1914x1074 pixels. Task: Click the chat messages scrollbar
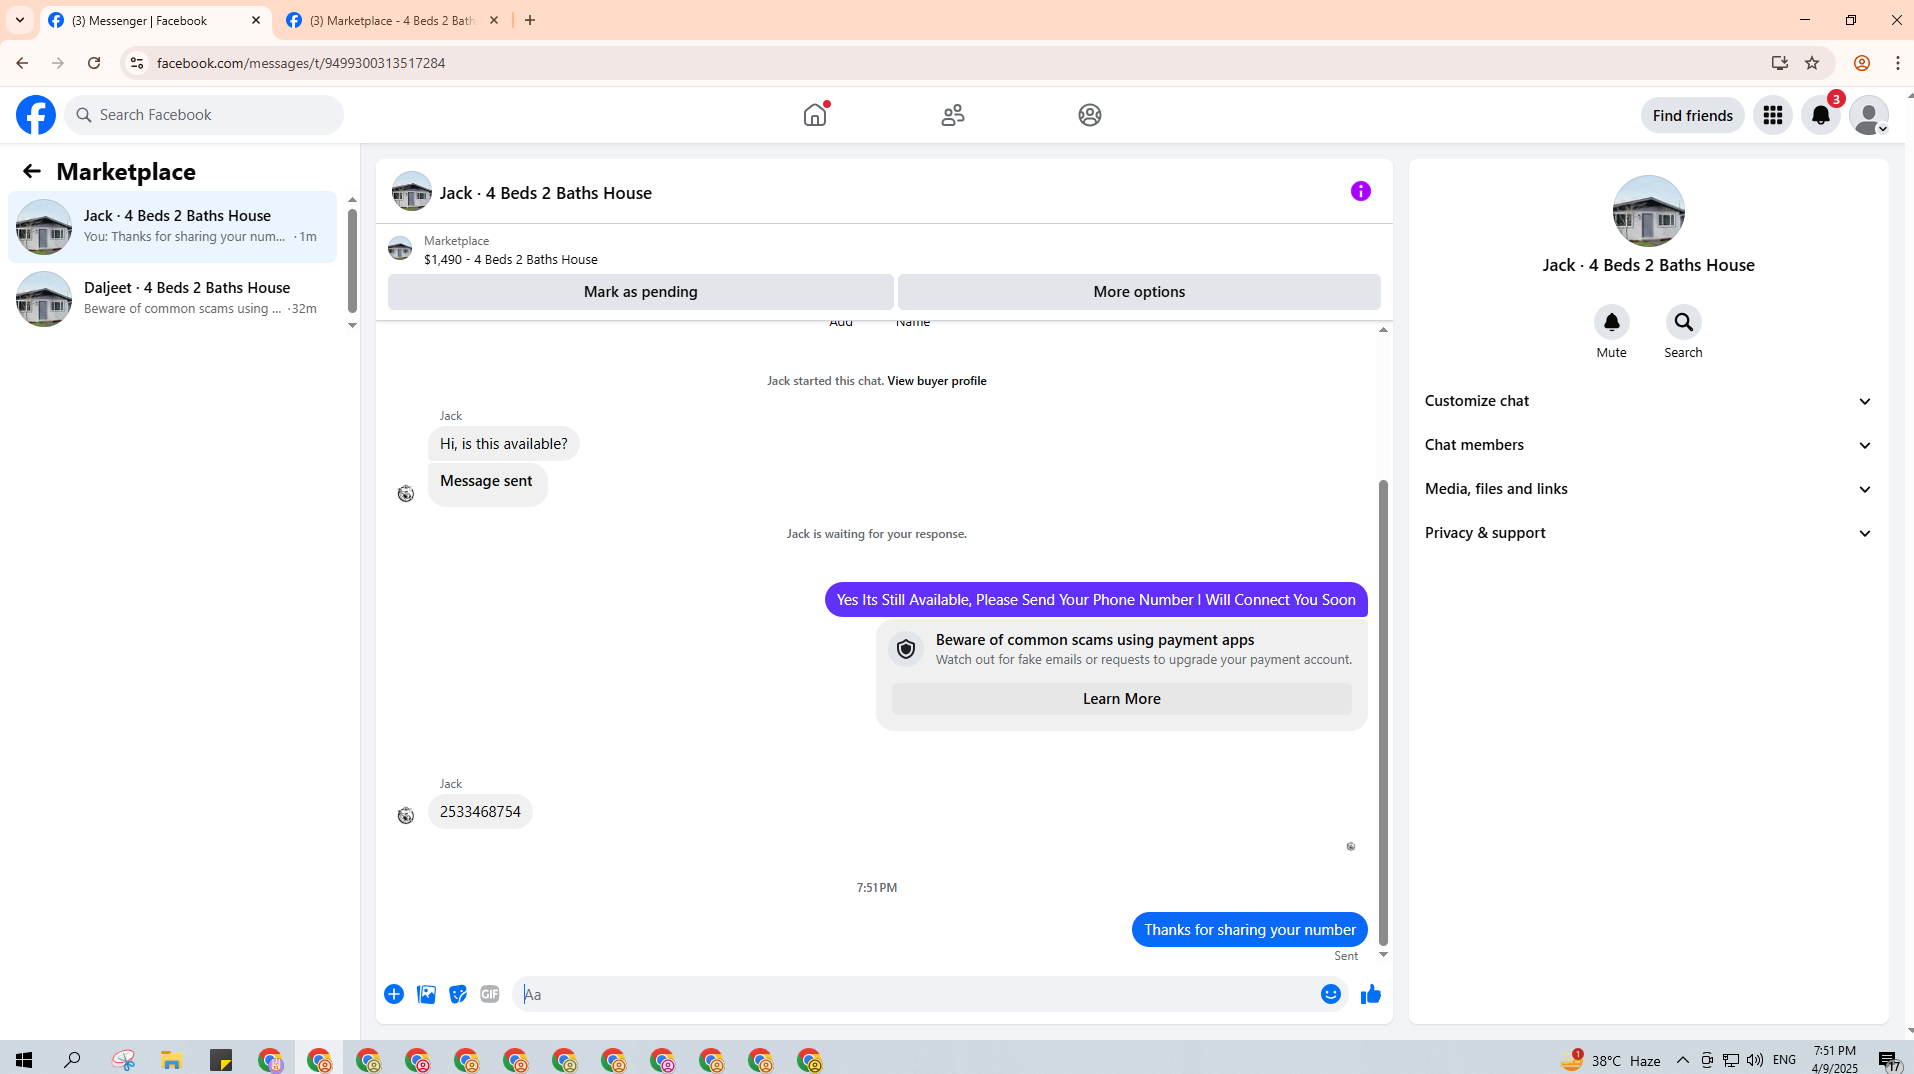tap(1383, 712)
